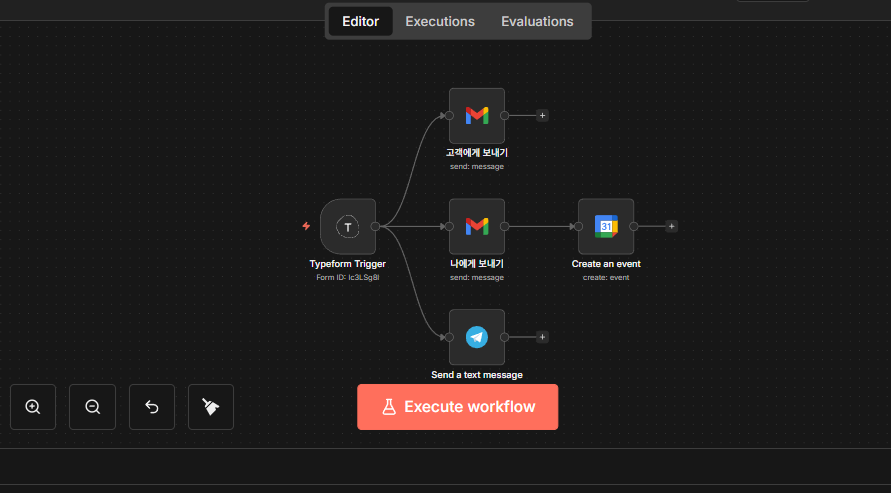
Task: Switch to the Executions tab
Action: point(440,21)
